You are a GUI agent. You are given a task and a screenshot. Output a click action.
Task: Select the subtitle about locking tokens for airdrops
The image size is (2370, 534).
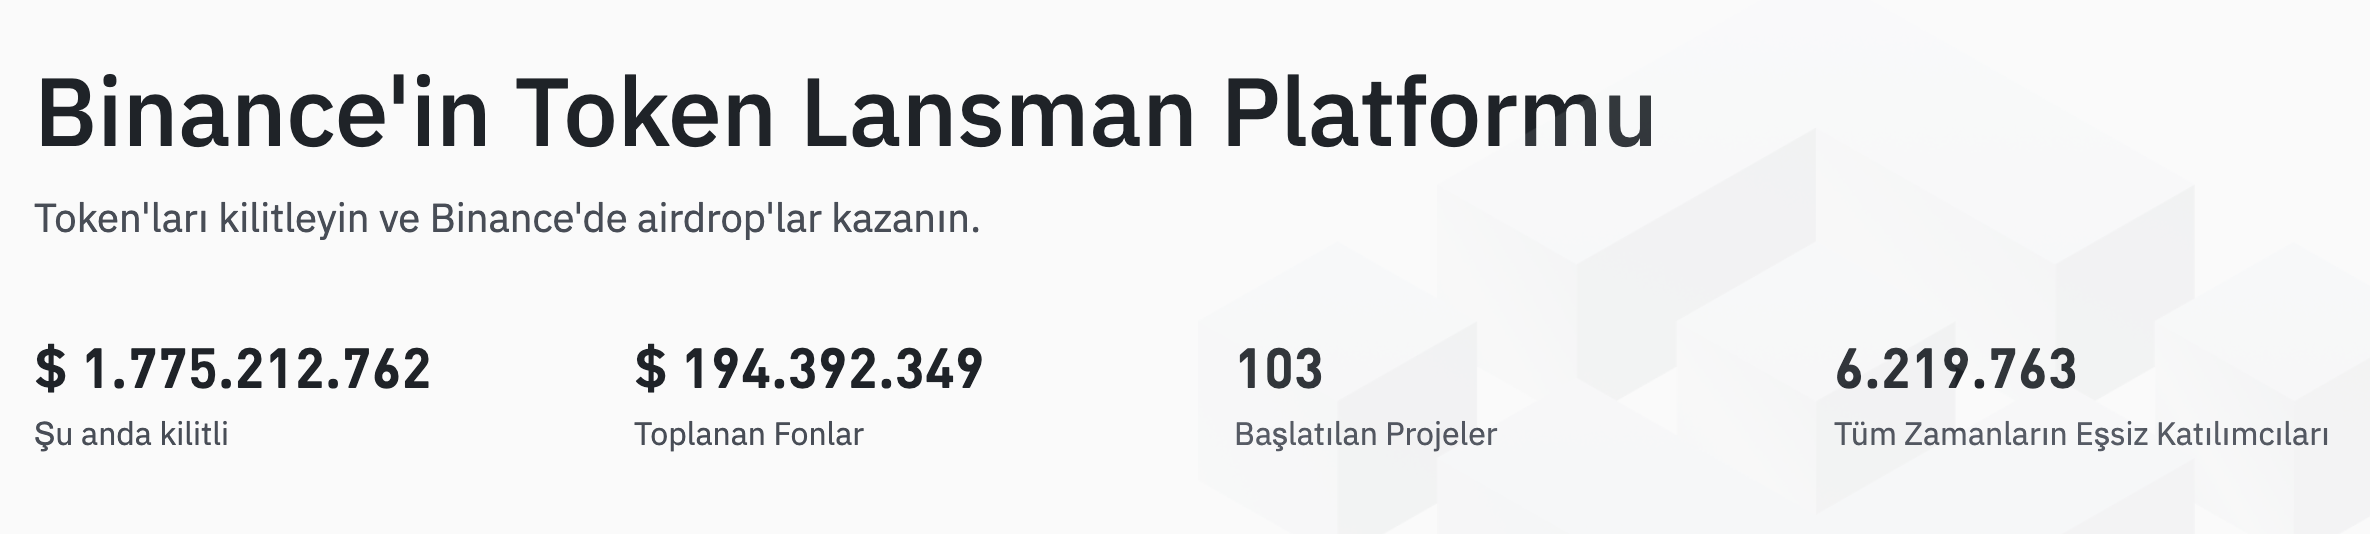507,219
